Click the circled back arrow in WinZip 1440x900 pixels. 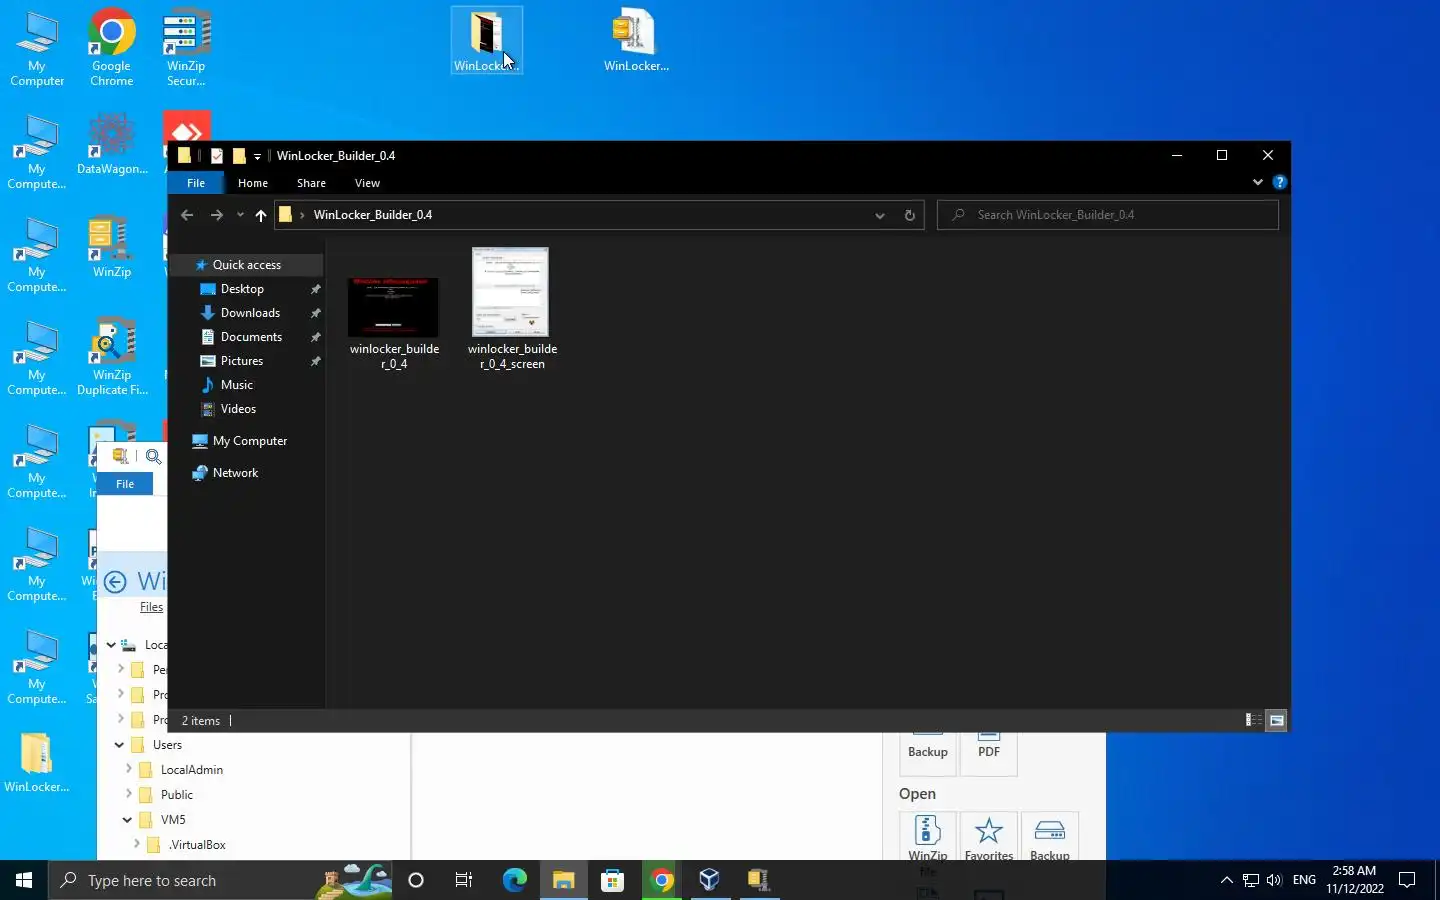[115, 582]
